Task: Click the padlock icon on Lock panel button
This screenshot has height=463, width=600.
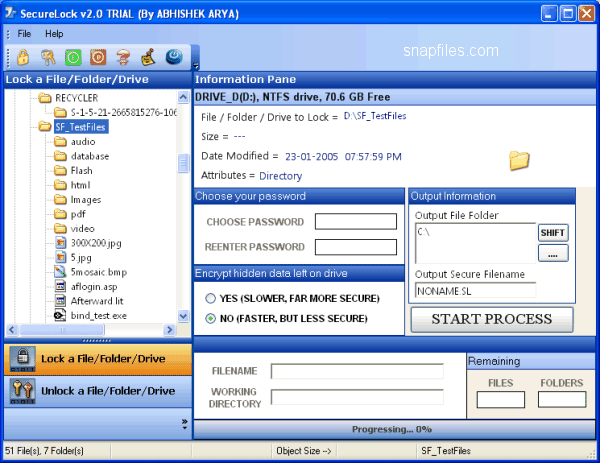Action: click(23, 359)
